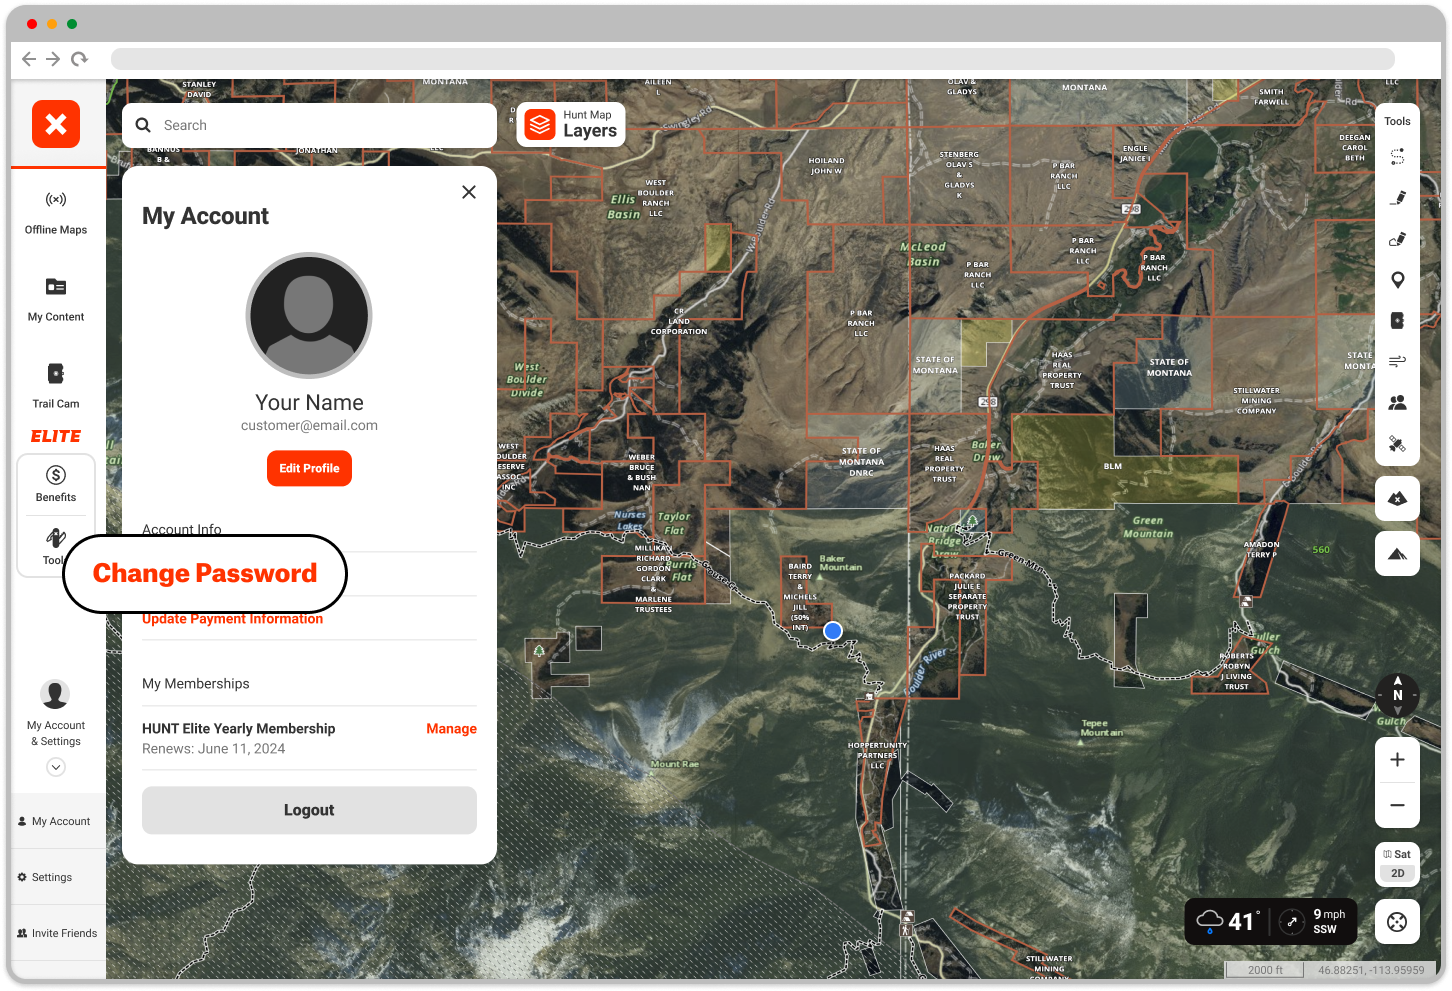
Task: Click the Logout button
Action: (309, 810)
